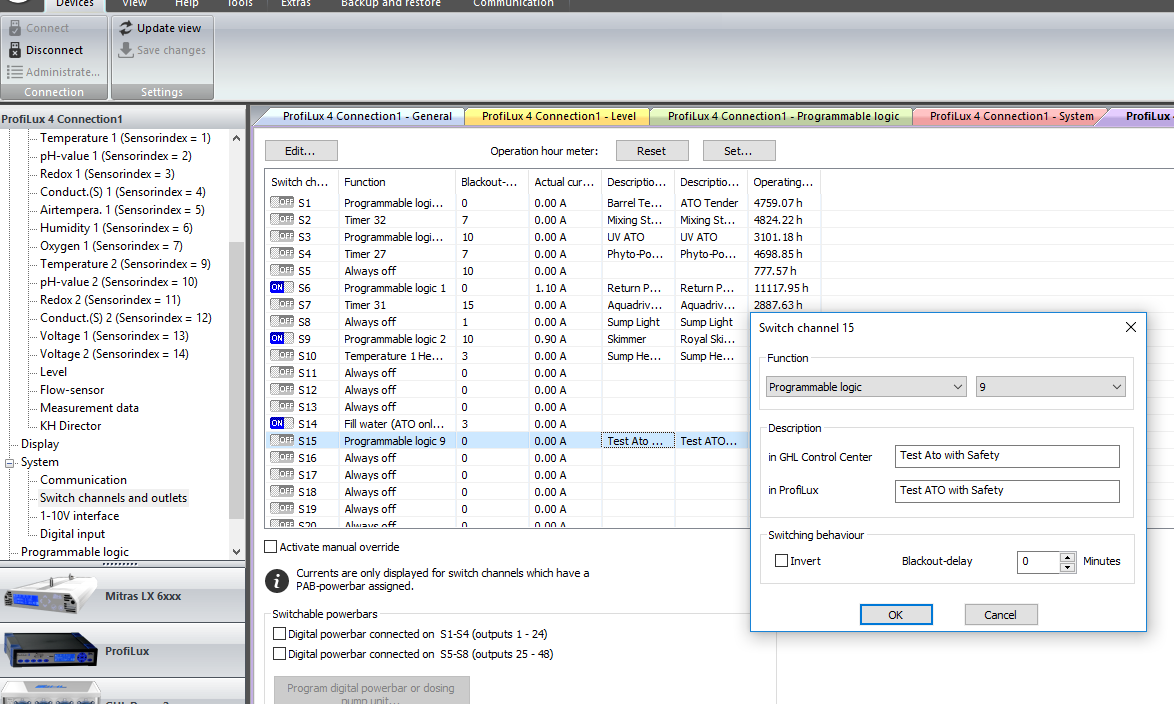Open the Help menu
This screenshot has height=704, width=1174.
[187, 4]
